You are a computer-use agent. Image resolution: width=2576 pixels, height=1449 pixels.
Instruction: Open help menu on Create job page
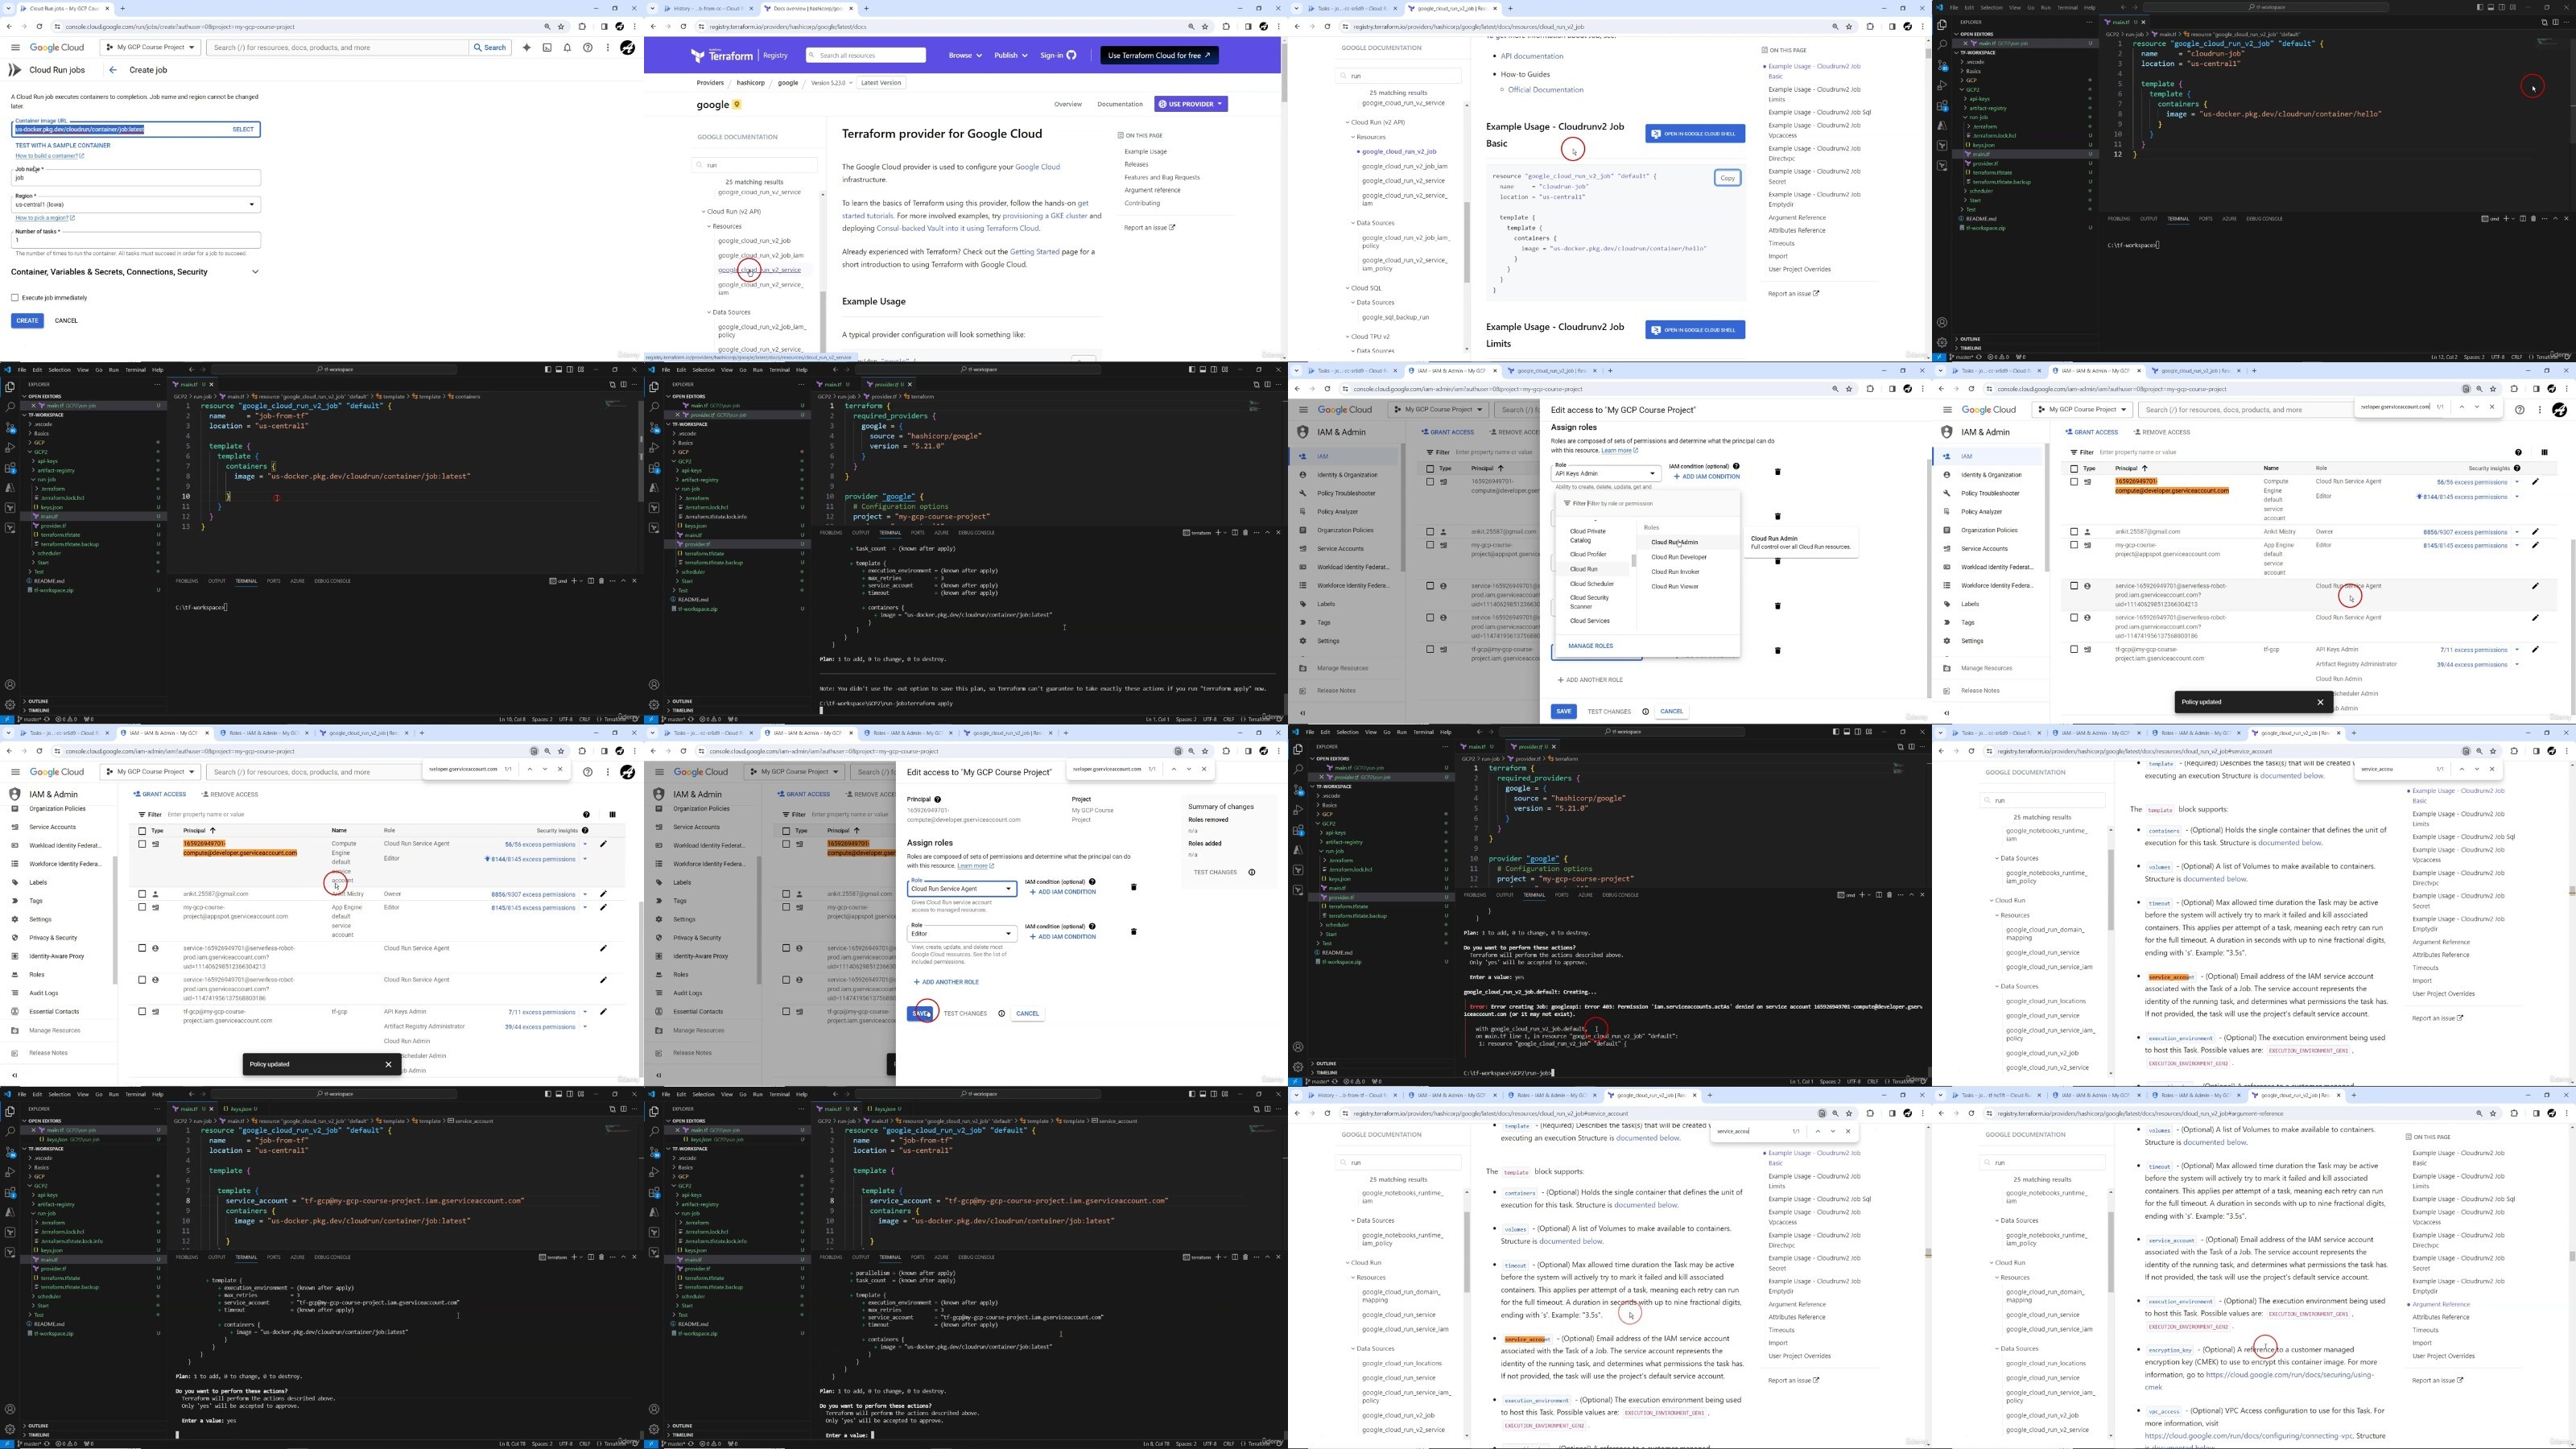[x=587, y=47]
